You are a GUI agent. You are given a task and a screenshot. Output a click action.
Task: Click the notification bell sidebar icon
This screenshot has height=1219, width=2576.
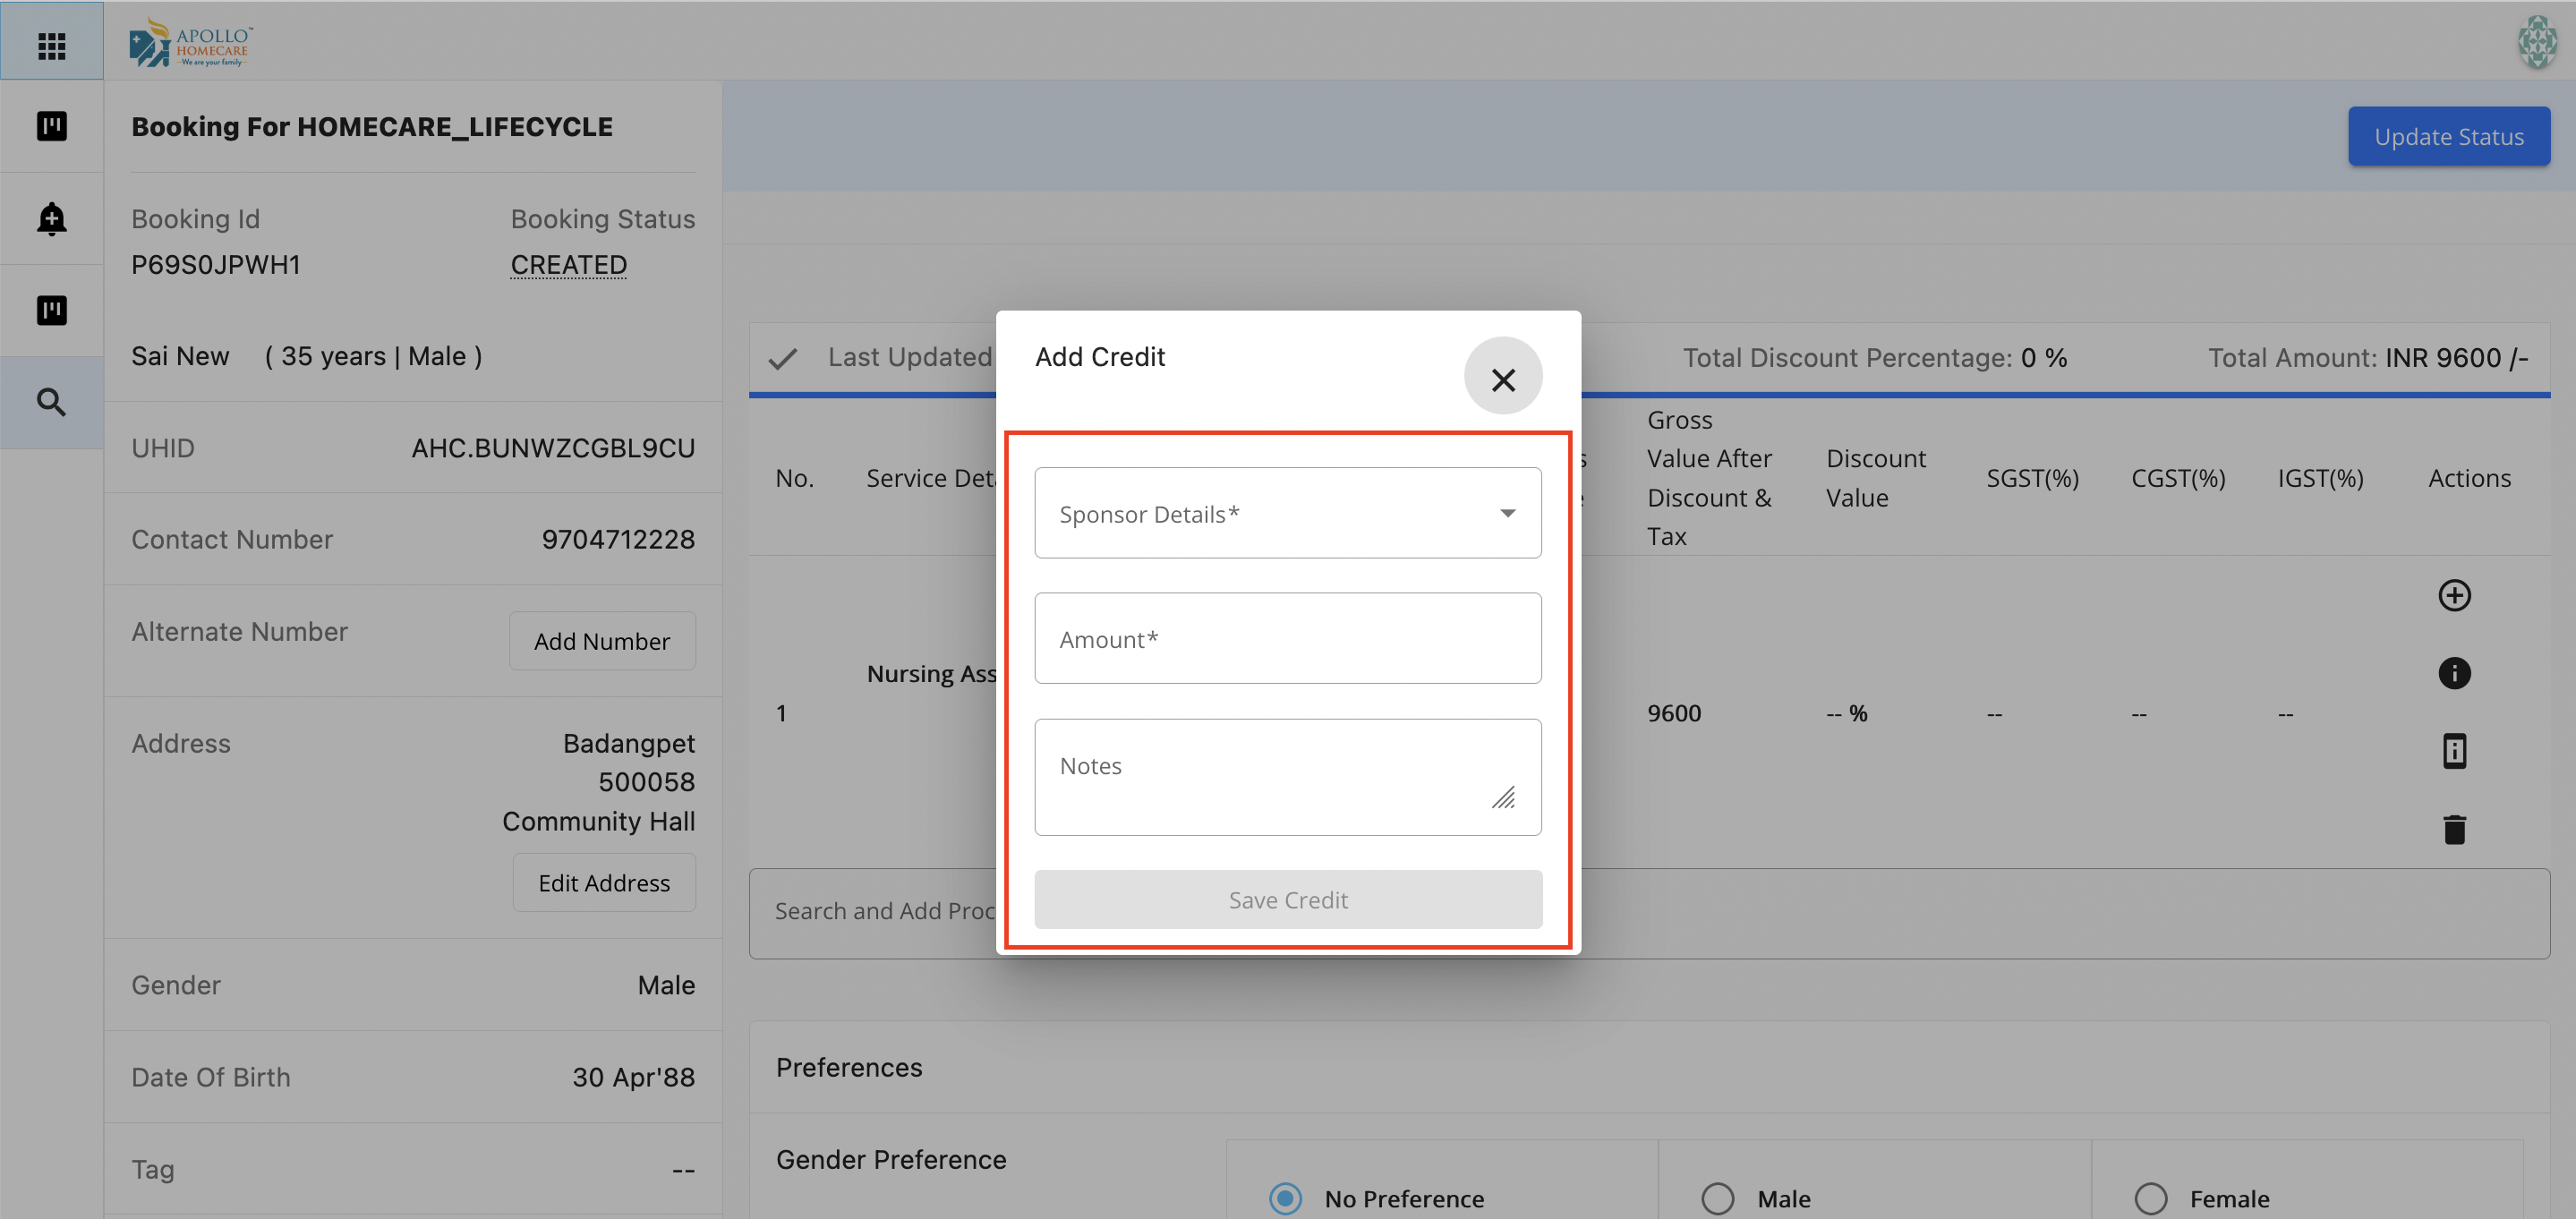coord(51,218)
